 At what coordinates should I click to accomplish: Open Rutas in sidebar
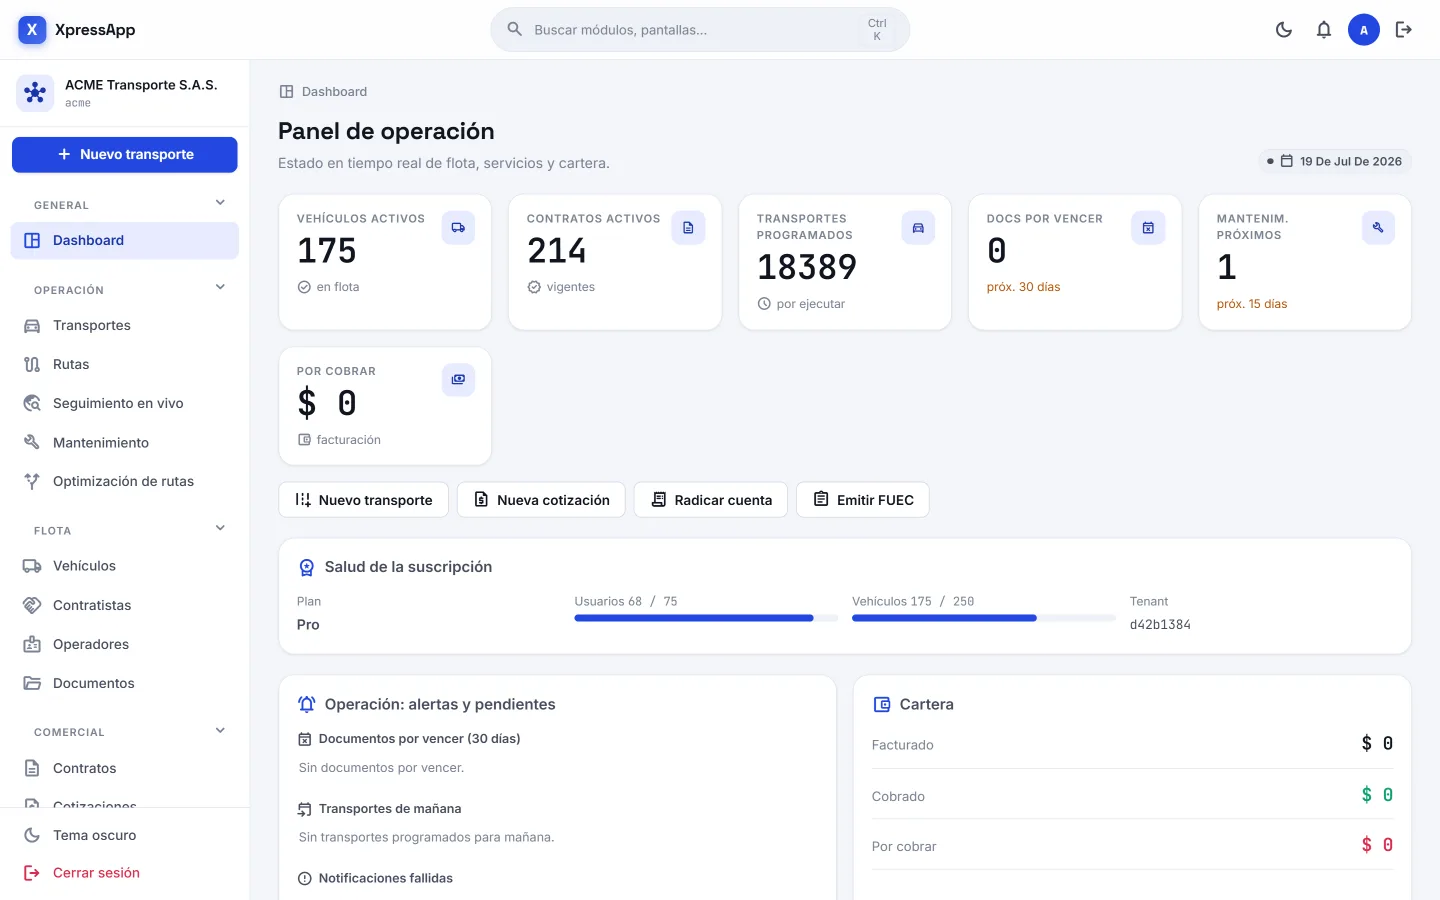[125, 364]
